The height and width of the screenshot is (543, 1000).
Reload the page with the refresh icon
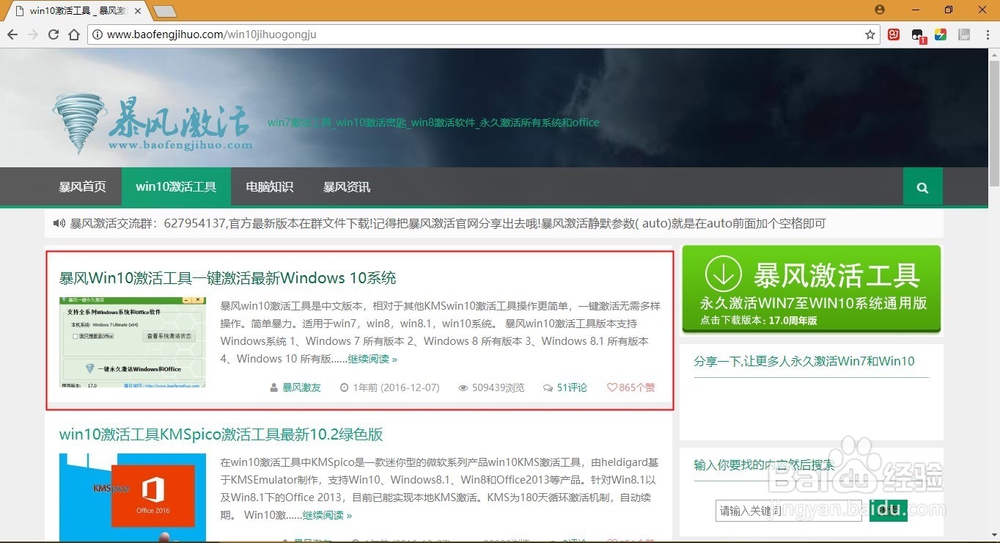54,34
